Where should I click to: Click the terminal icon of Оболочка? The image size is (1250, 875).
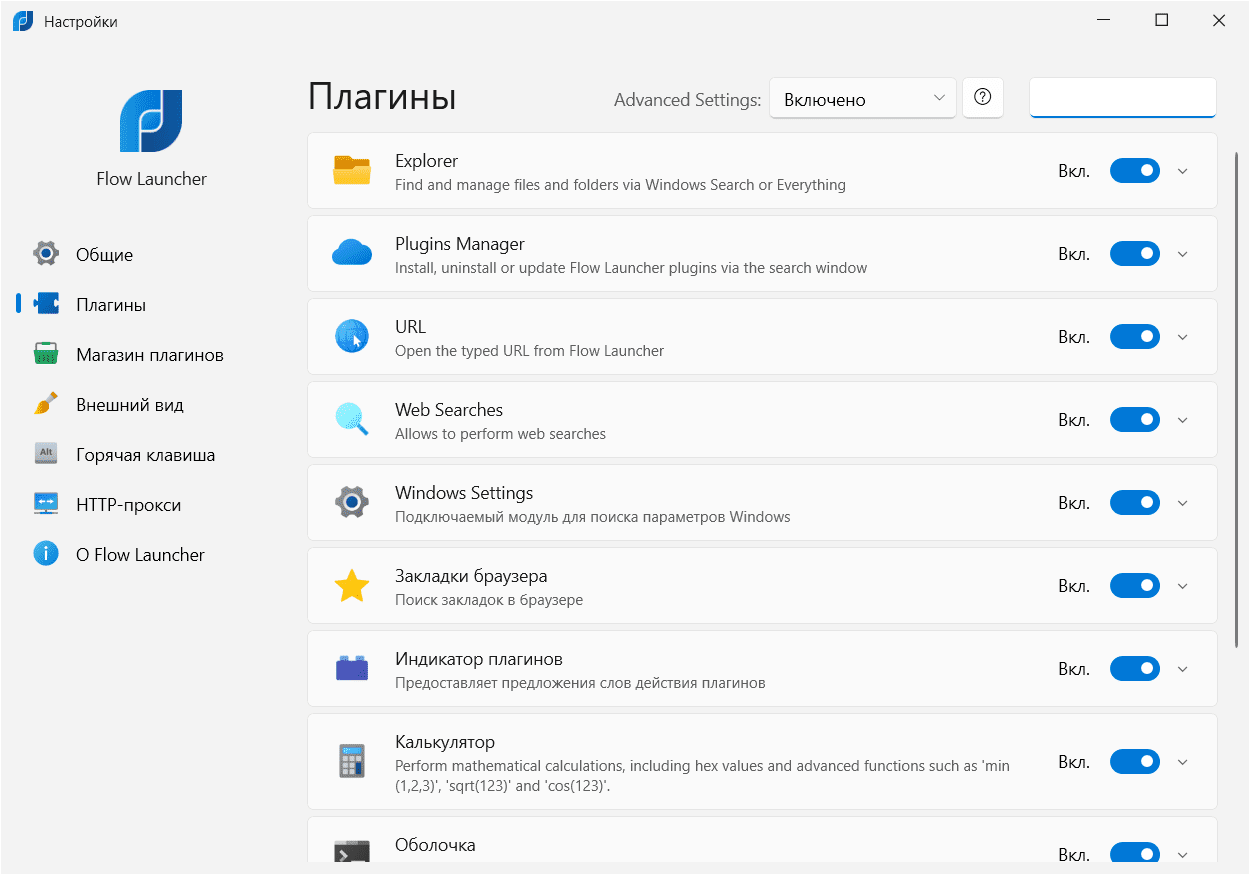point(352,851)
